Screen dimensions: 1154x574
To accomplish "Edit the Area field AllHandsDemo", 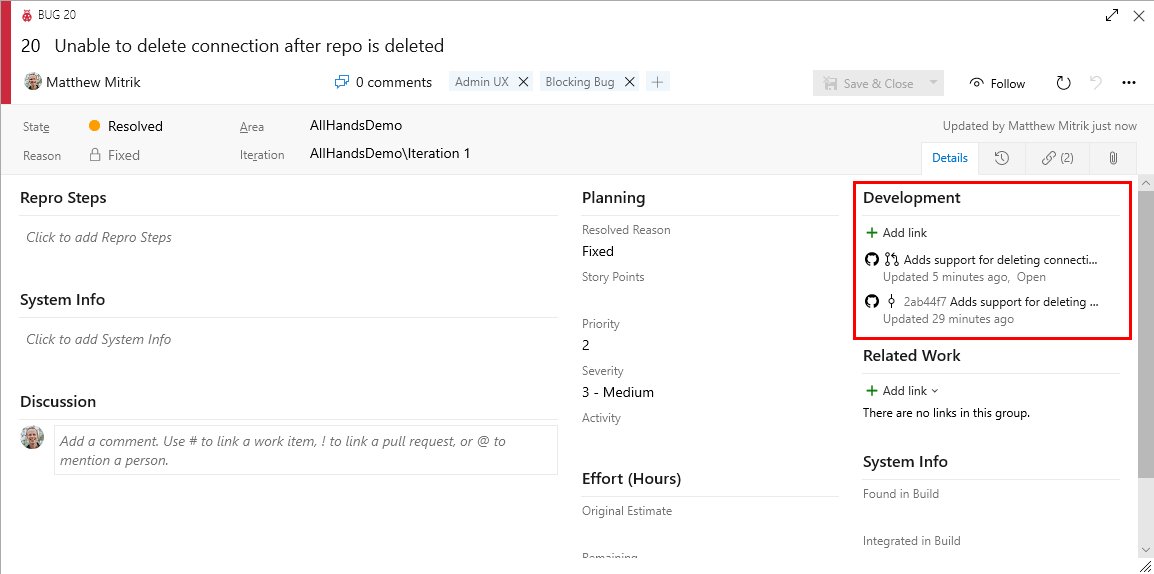I will [x=356, y=126].
